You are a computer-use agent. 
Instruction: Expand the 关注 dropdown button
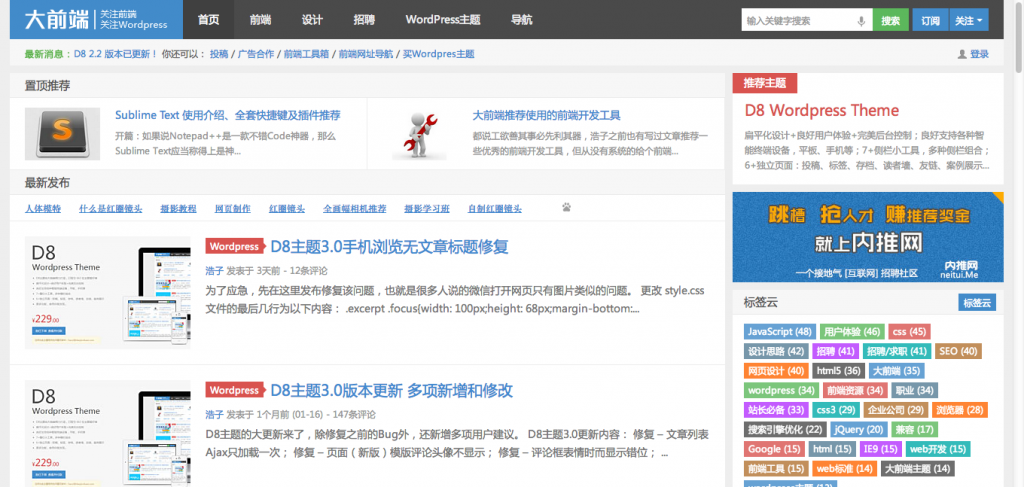coord(969,20)
